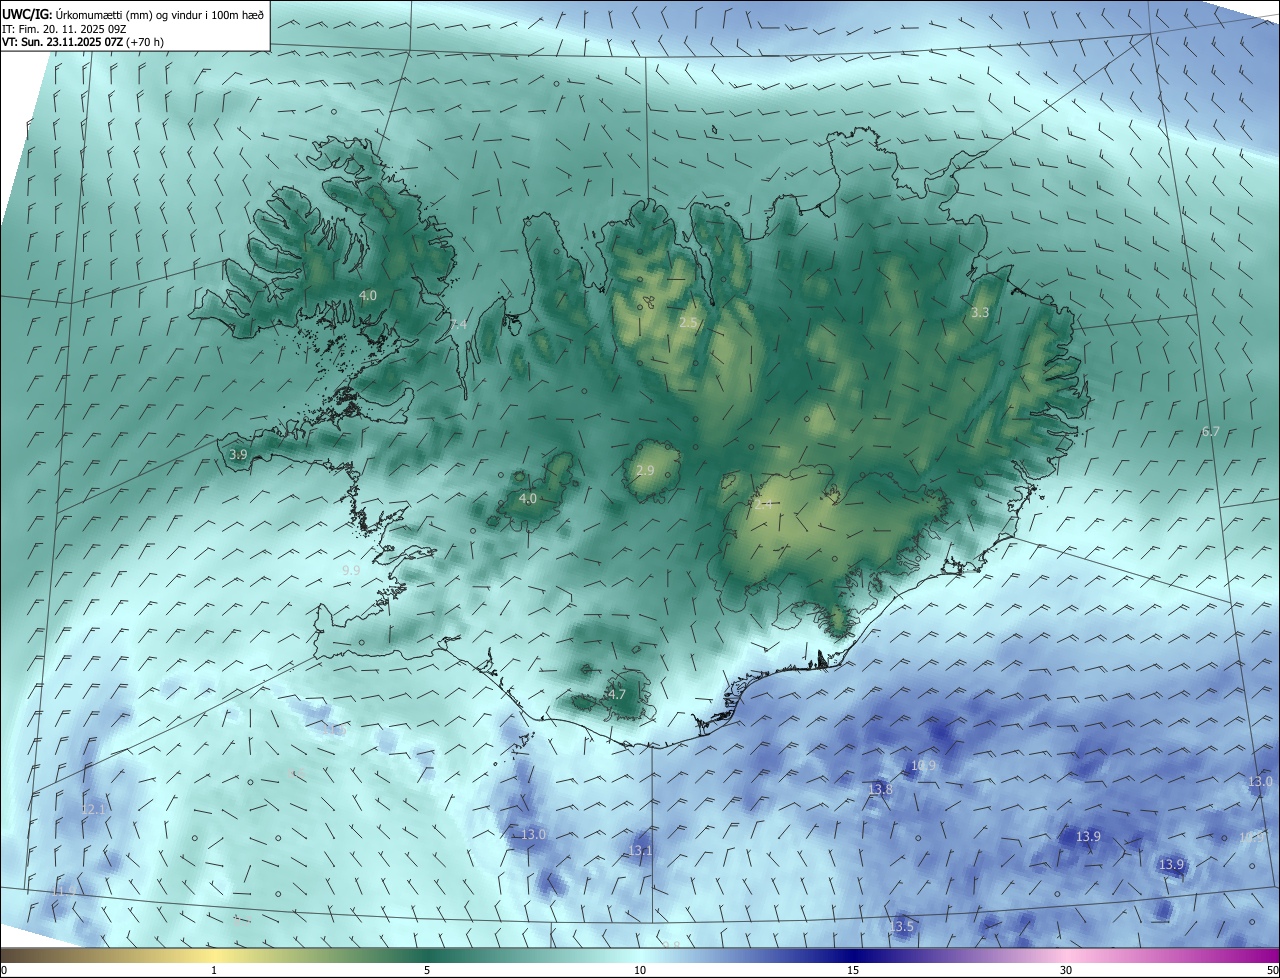Click the 4.0 value over the Westfjords

(x=368, y=296)
